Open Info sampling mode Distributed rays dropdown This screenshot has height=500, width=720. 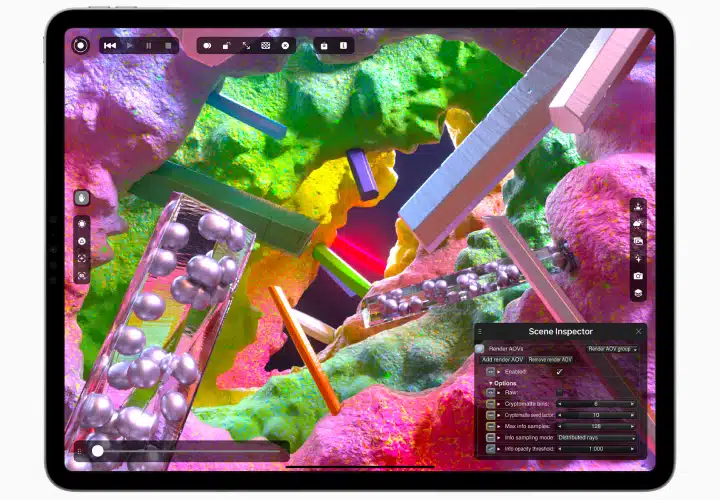pos(597,438)
